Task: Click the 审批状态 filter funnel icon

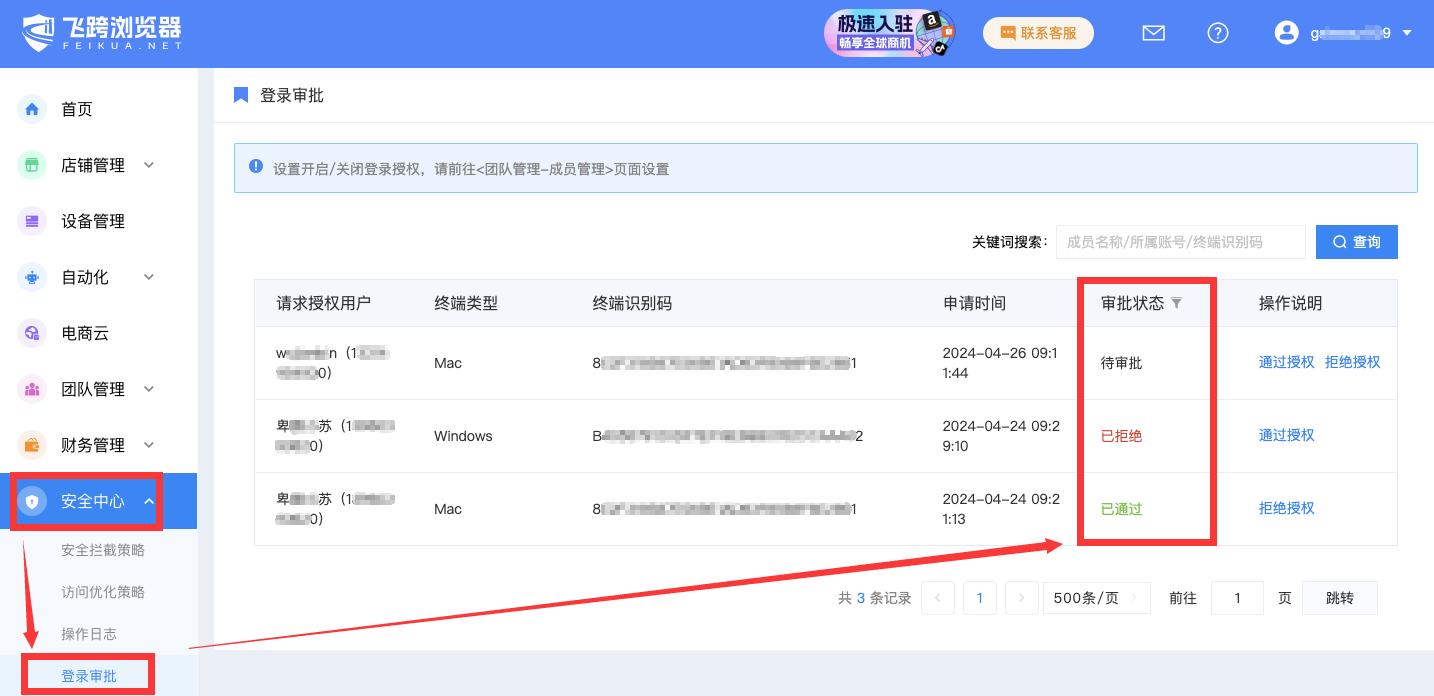Action: click(1177, 303)
